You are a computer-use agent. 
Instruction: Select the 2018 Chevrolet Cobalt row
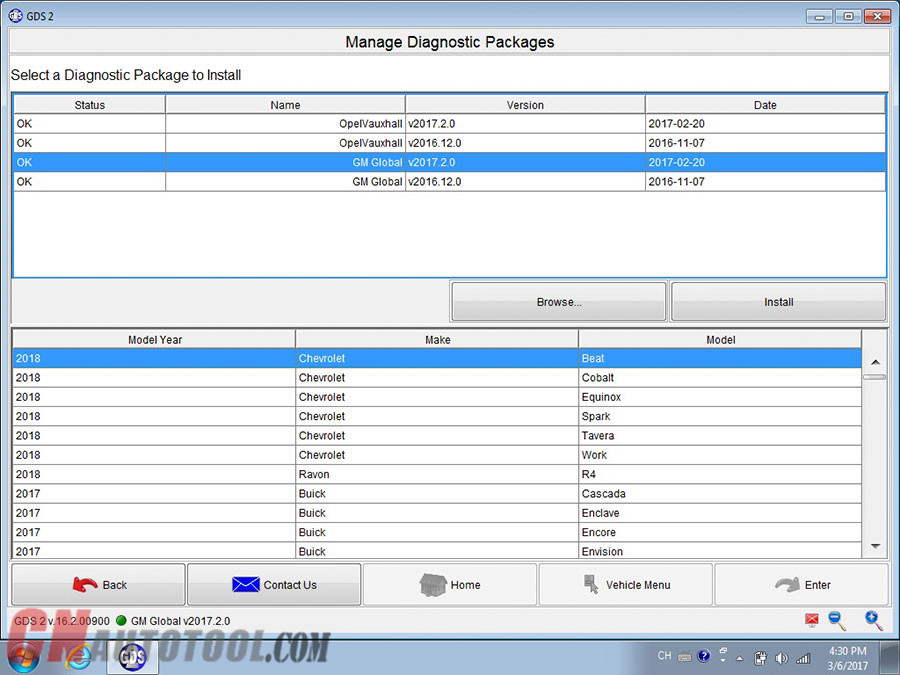[437, 378]
